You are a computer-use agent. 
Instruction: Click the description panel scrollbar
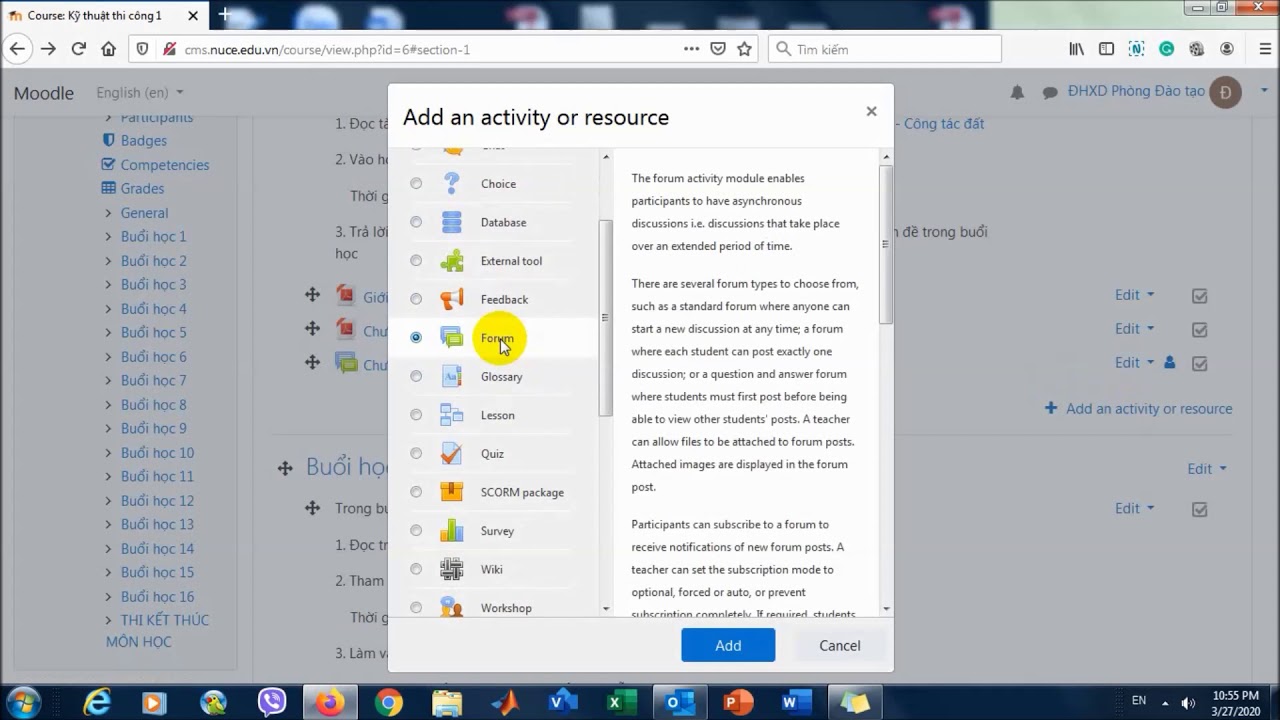click(885, 244)
